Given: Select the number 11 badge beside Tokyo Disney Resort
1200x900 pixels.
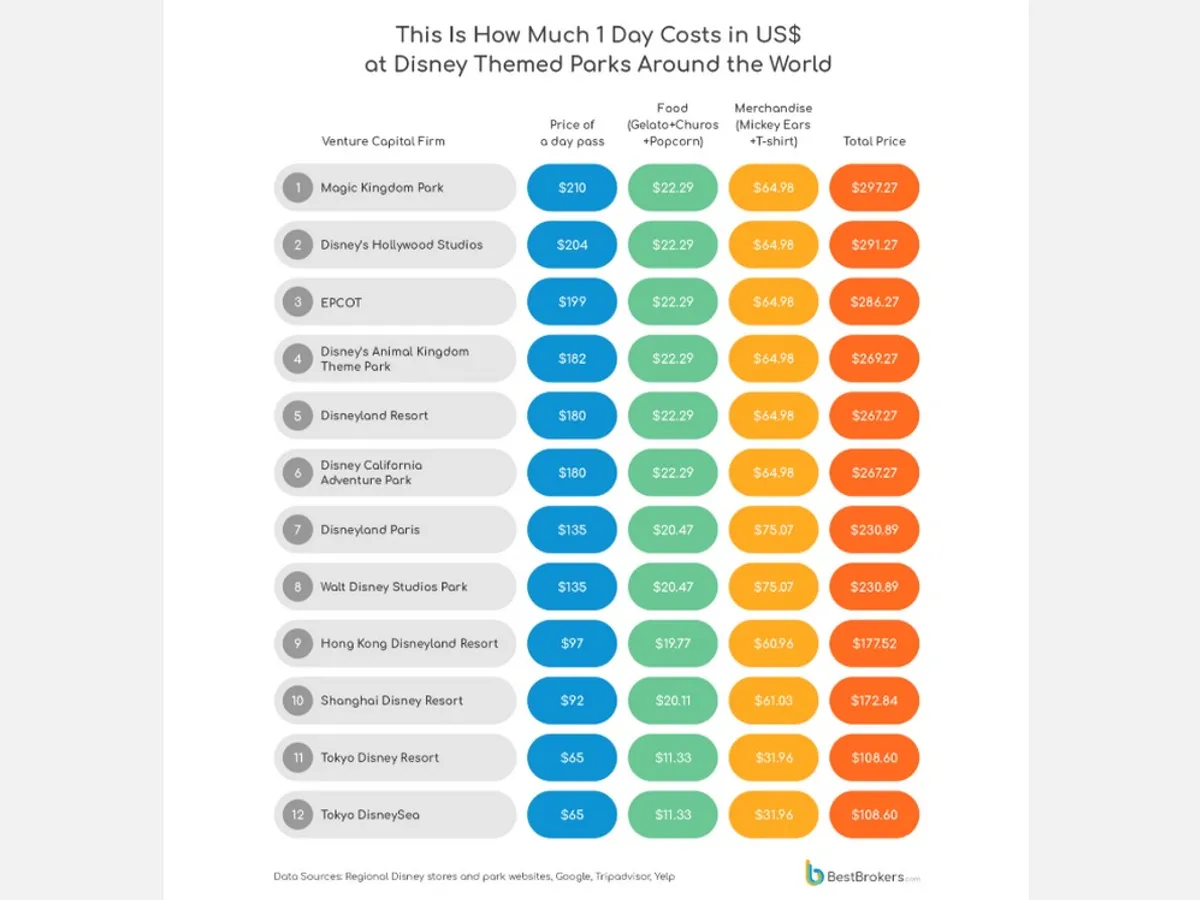Looking at the screenshot, I should click(297, 757).
